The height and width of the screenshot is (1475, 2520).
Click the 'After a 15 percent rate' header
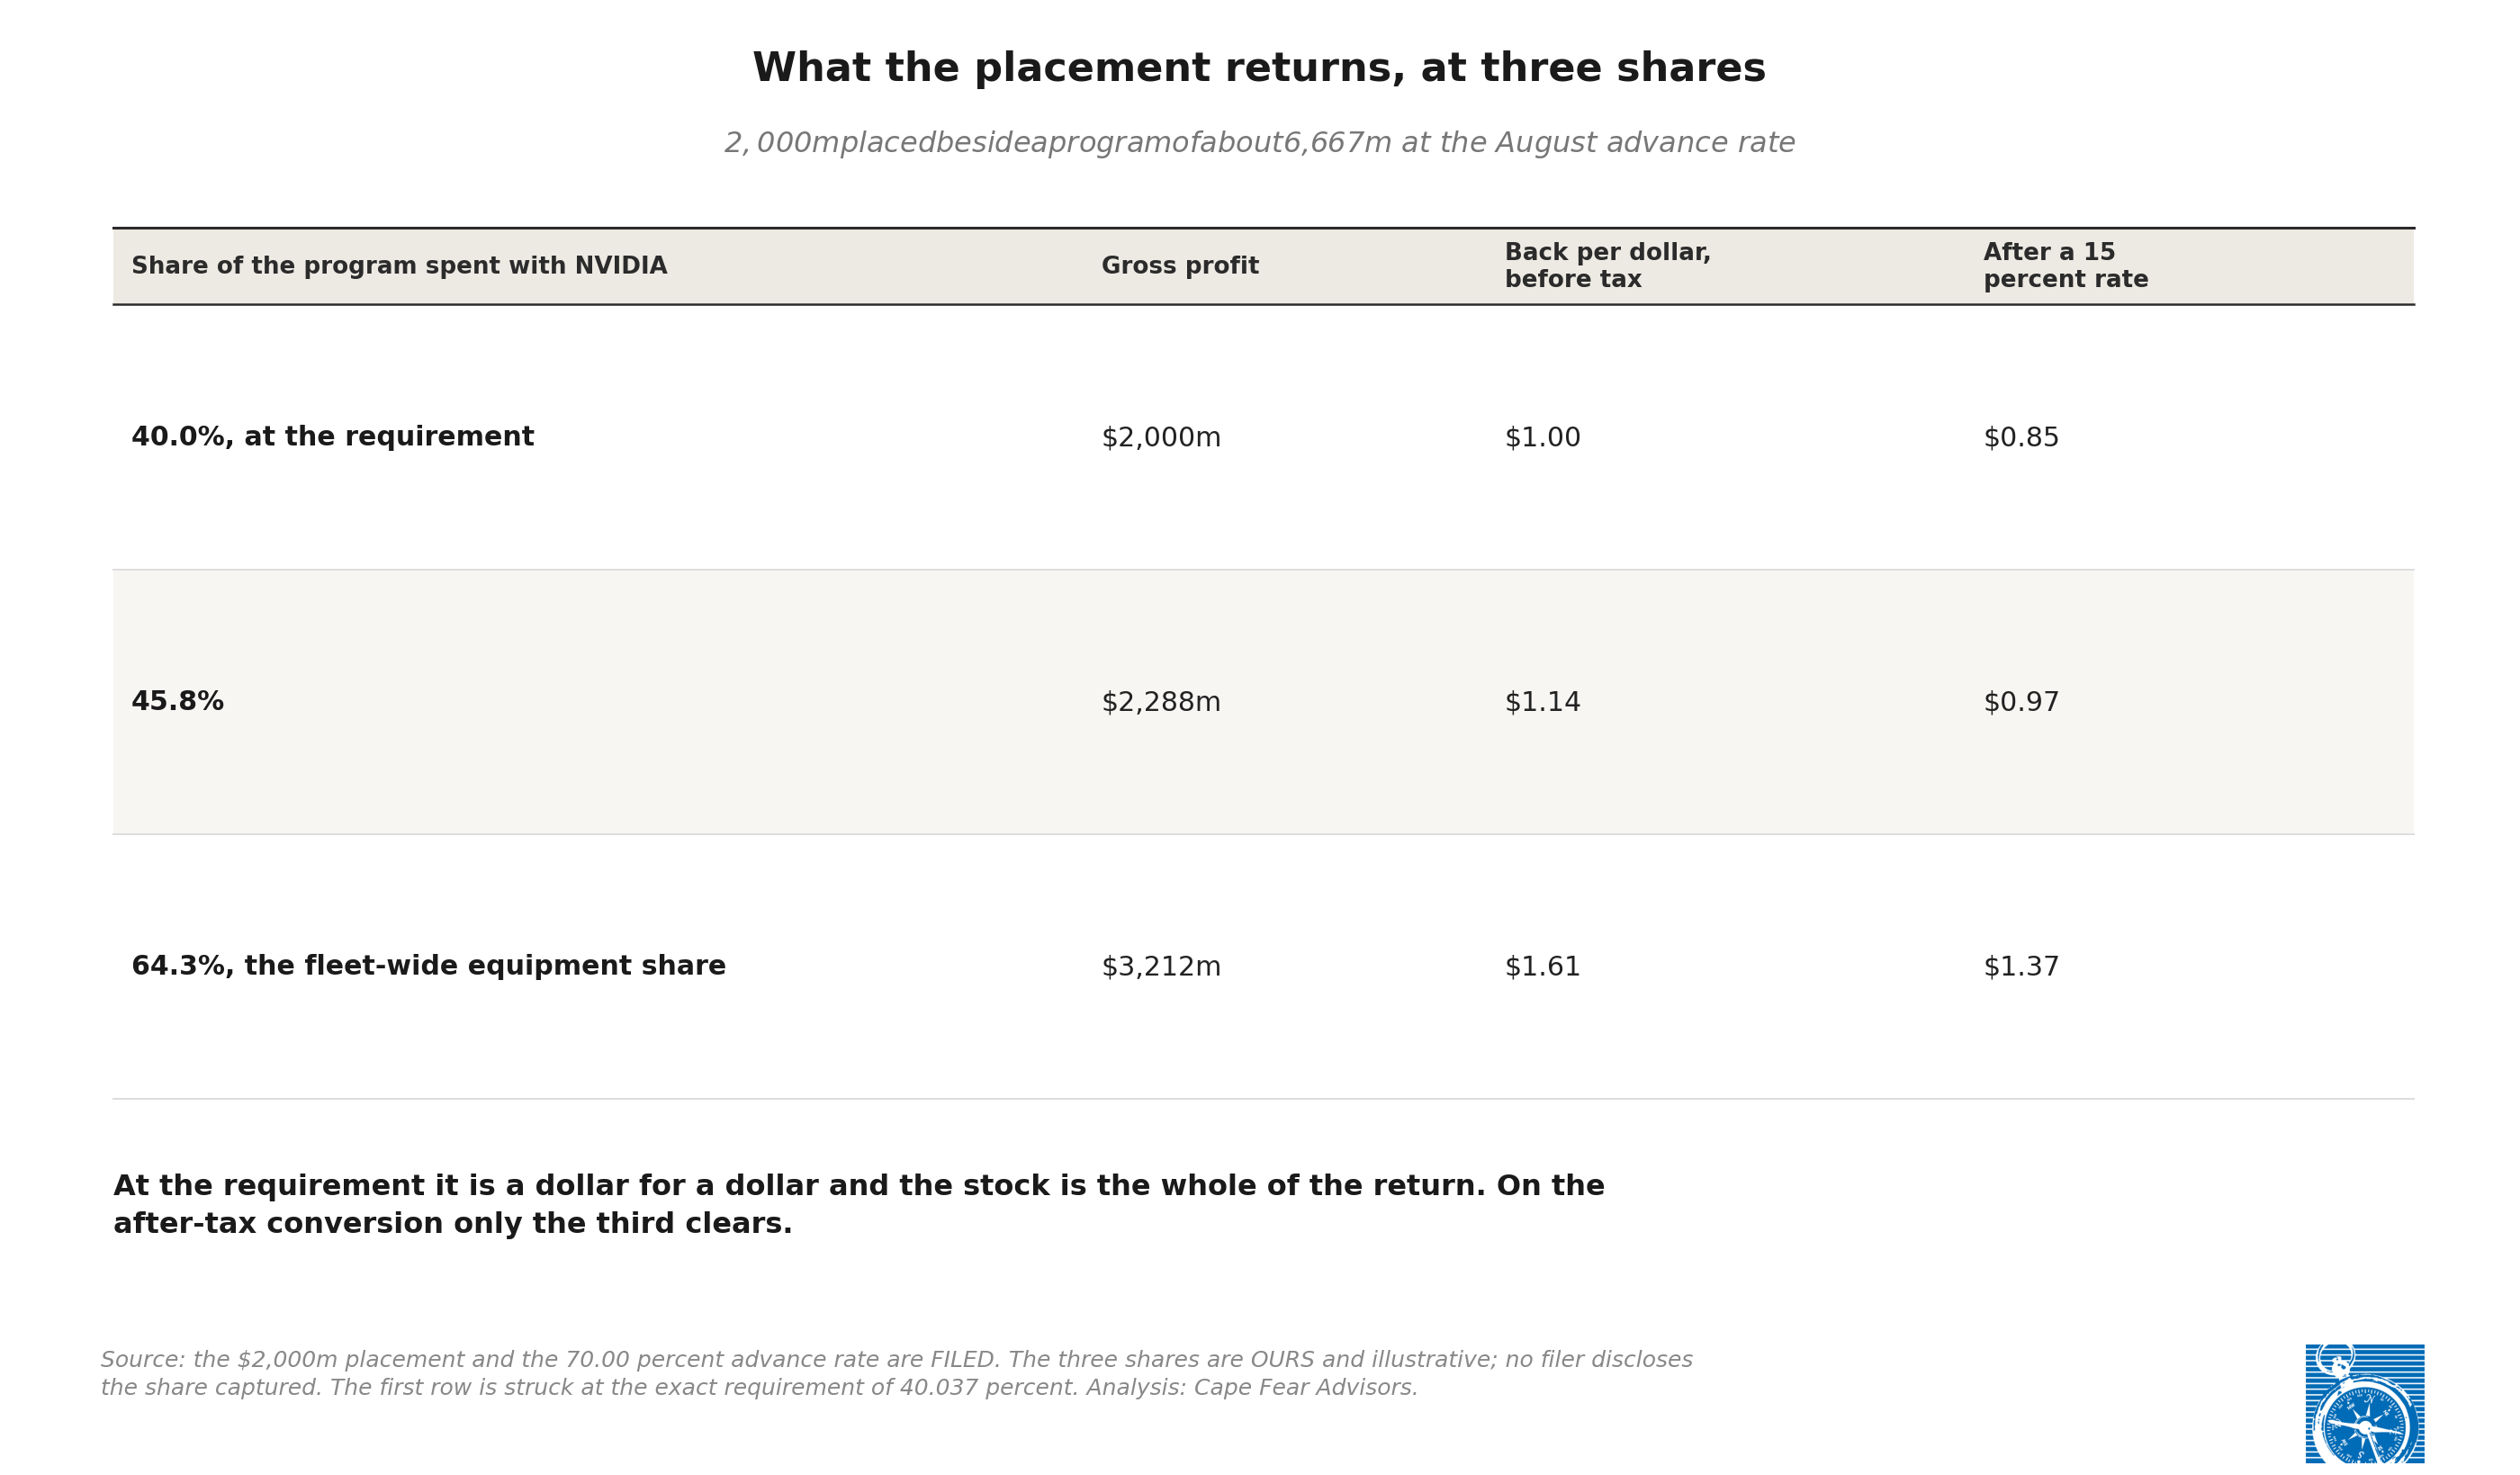point(2065,266)
